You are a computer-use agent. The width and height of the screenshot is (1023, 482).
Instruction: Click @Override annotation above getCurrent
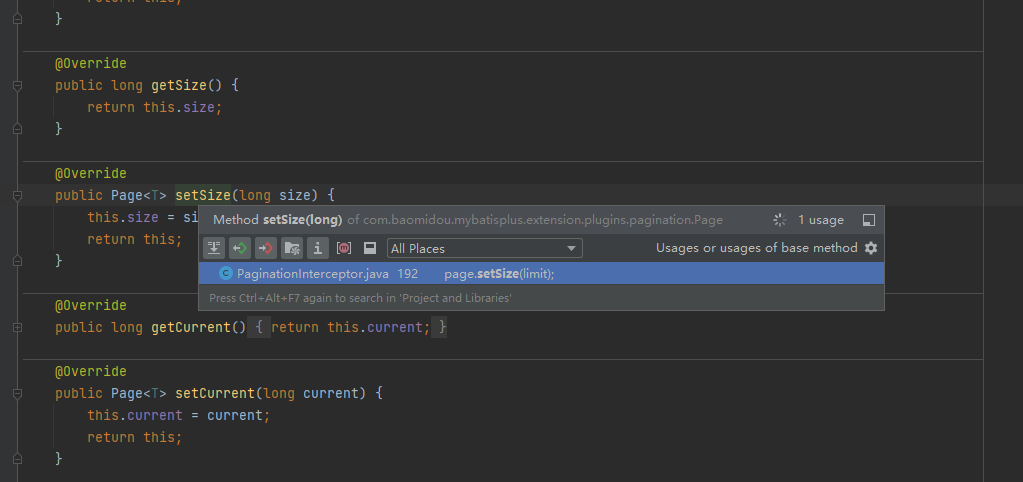(x=91, y=305)
